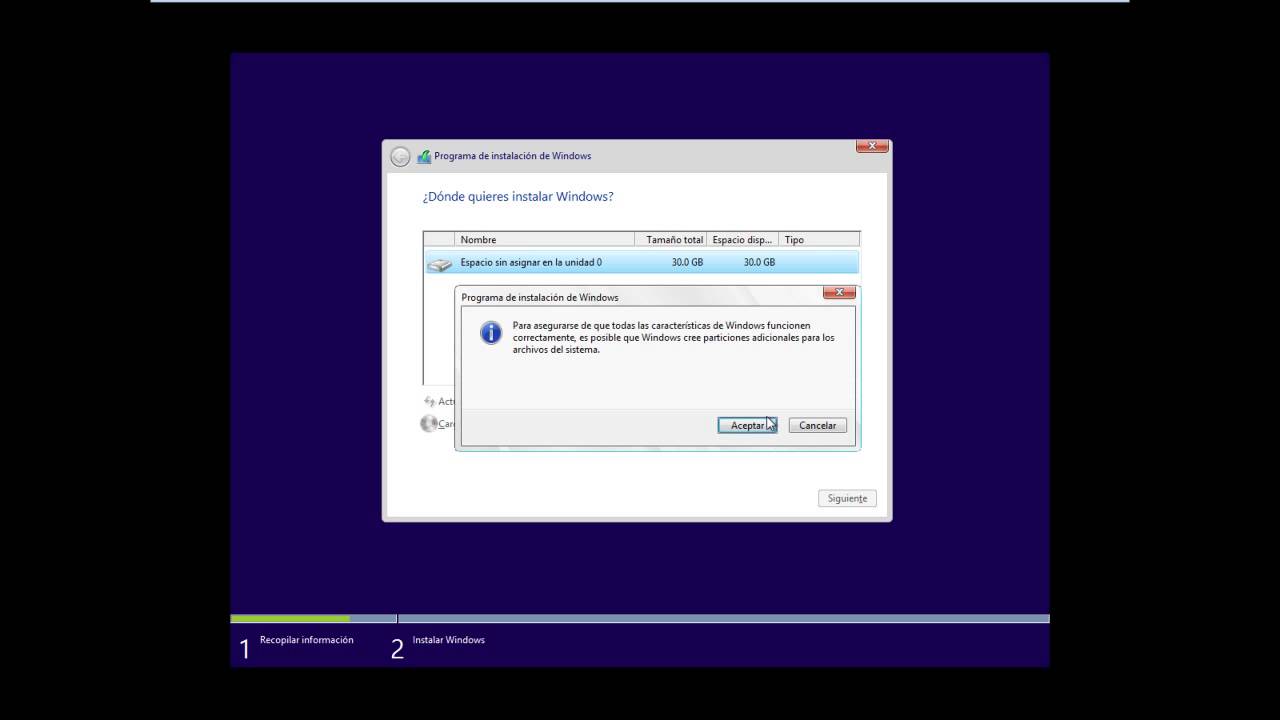Click the round back arrow icon
This screenshot has height=720, width=1280.
[400, 156]
